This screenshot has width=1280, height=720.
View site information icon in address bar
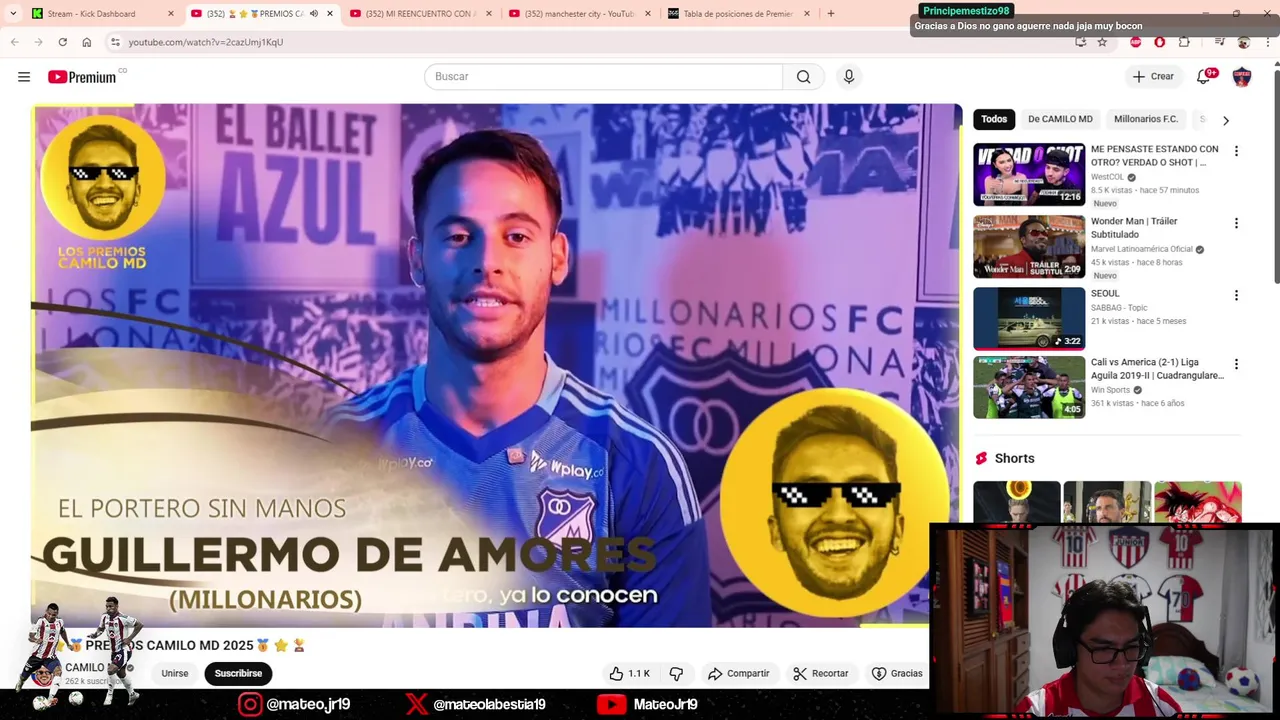point(115,42)
